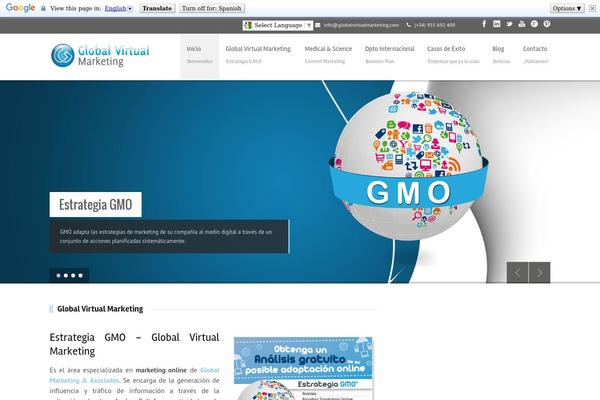Open Global Marketing & Asociados link
Screen dimensions: 600x400
click(x=134, y=375)
